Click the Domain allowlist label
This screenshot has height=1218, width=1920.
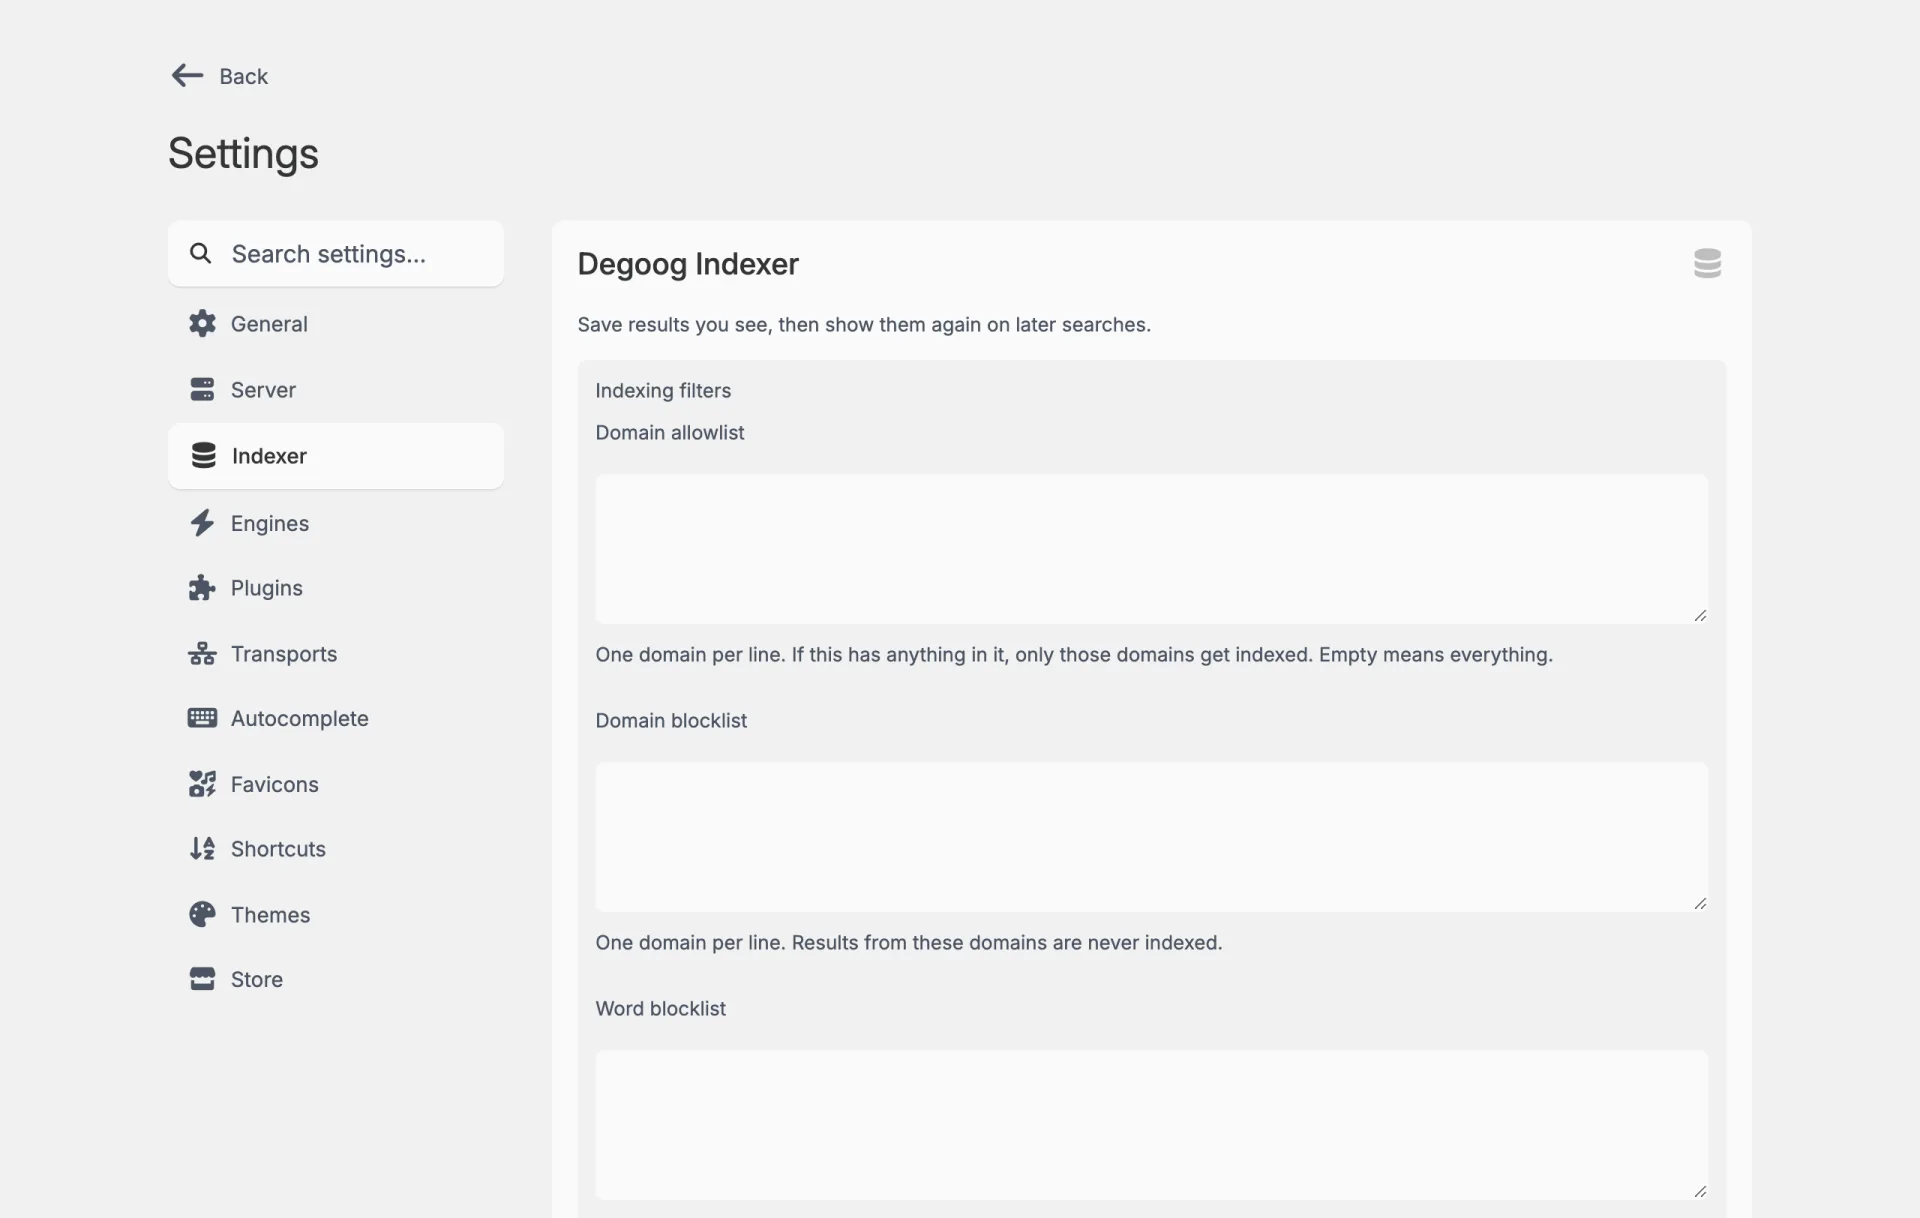[x=670, y=433]
